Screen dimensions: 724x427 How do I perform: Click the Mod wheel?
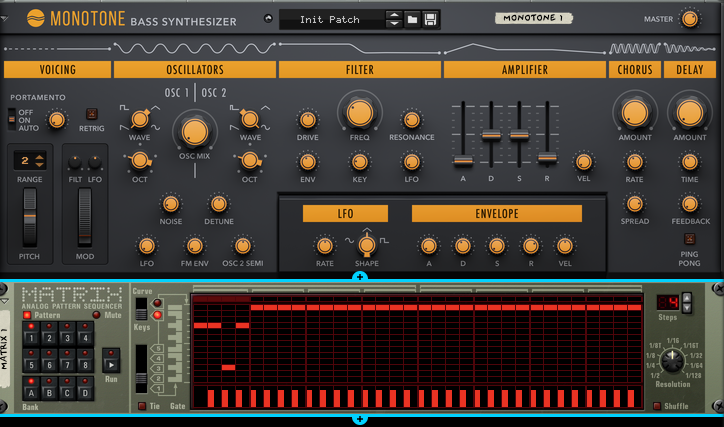point(85,217)
